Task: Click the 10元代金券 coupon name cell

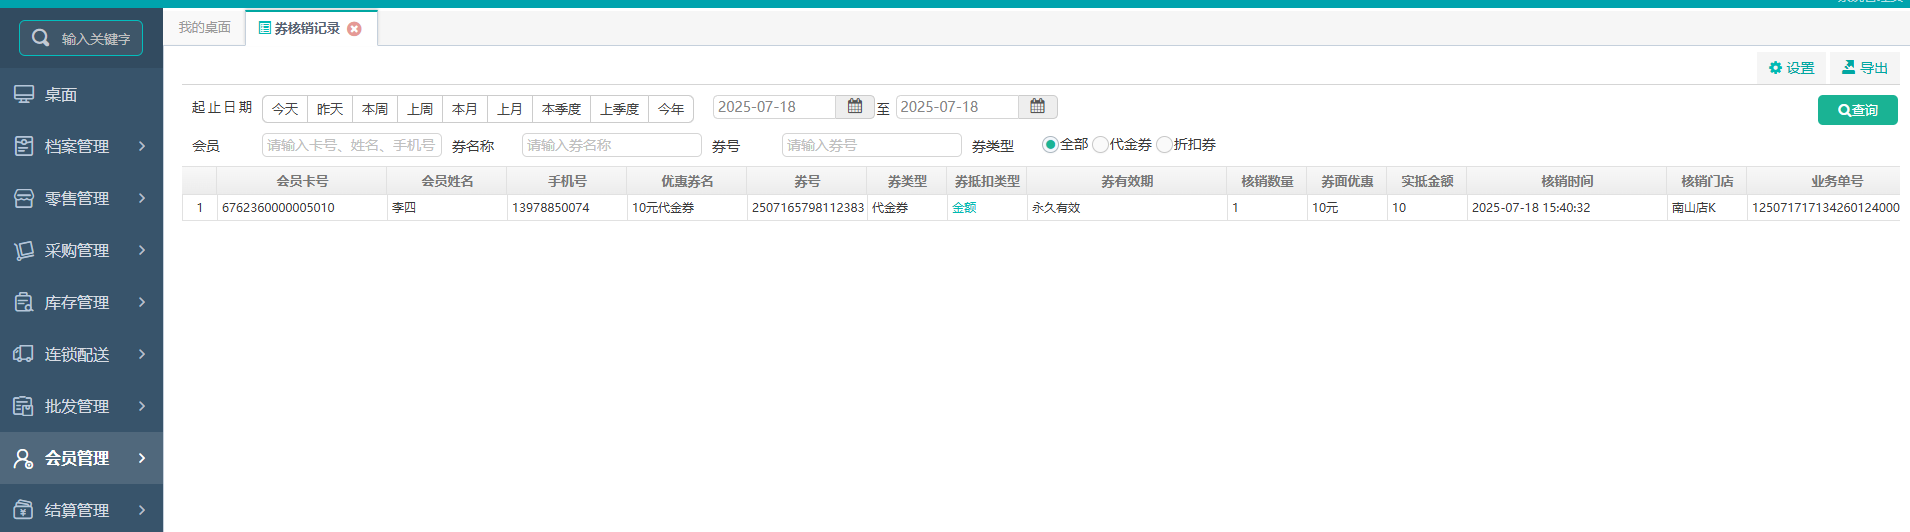Action: [687, 208]
